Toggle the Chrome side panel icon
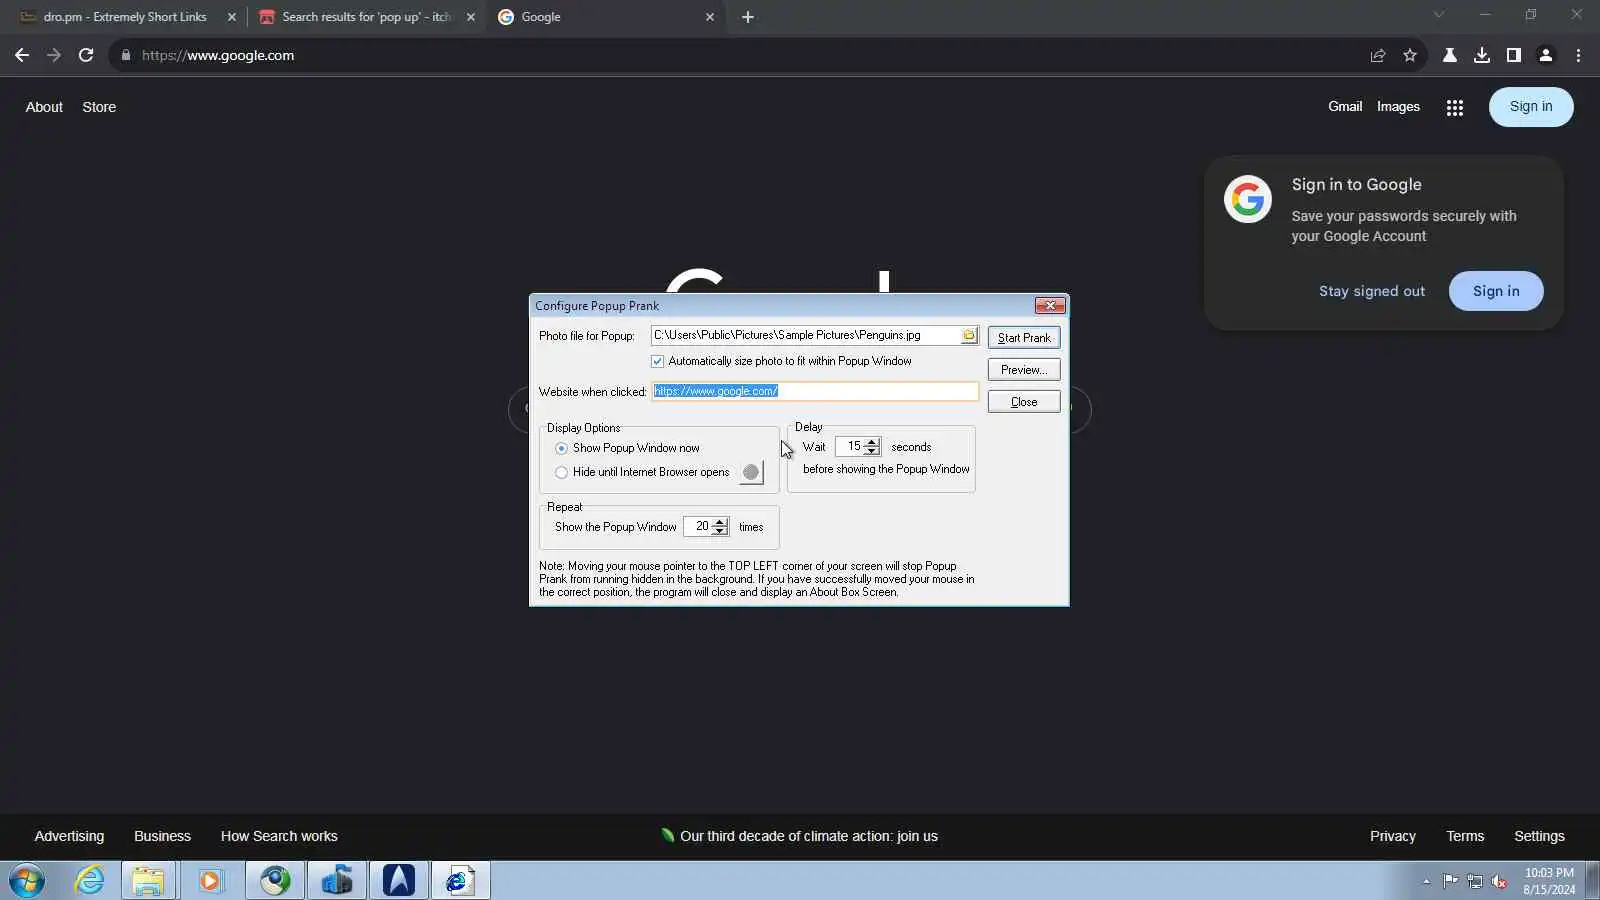Viewport: 1600px width, 900px height. (x=1514, y=55)
